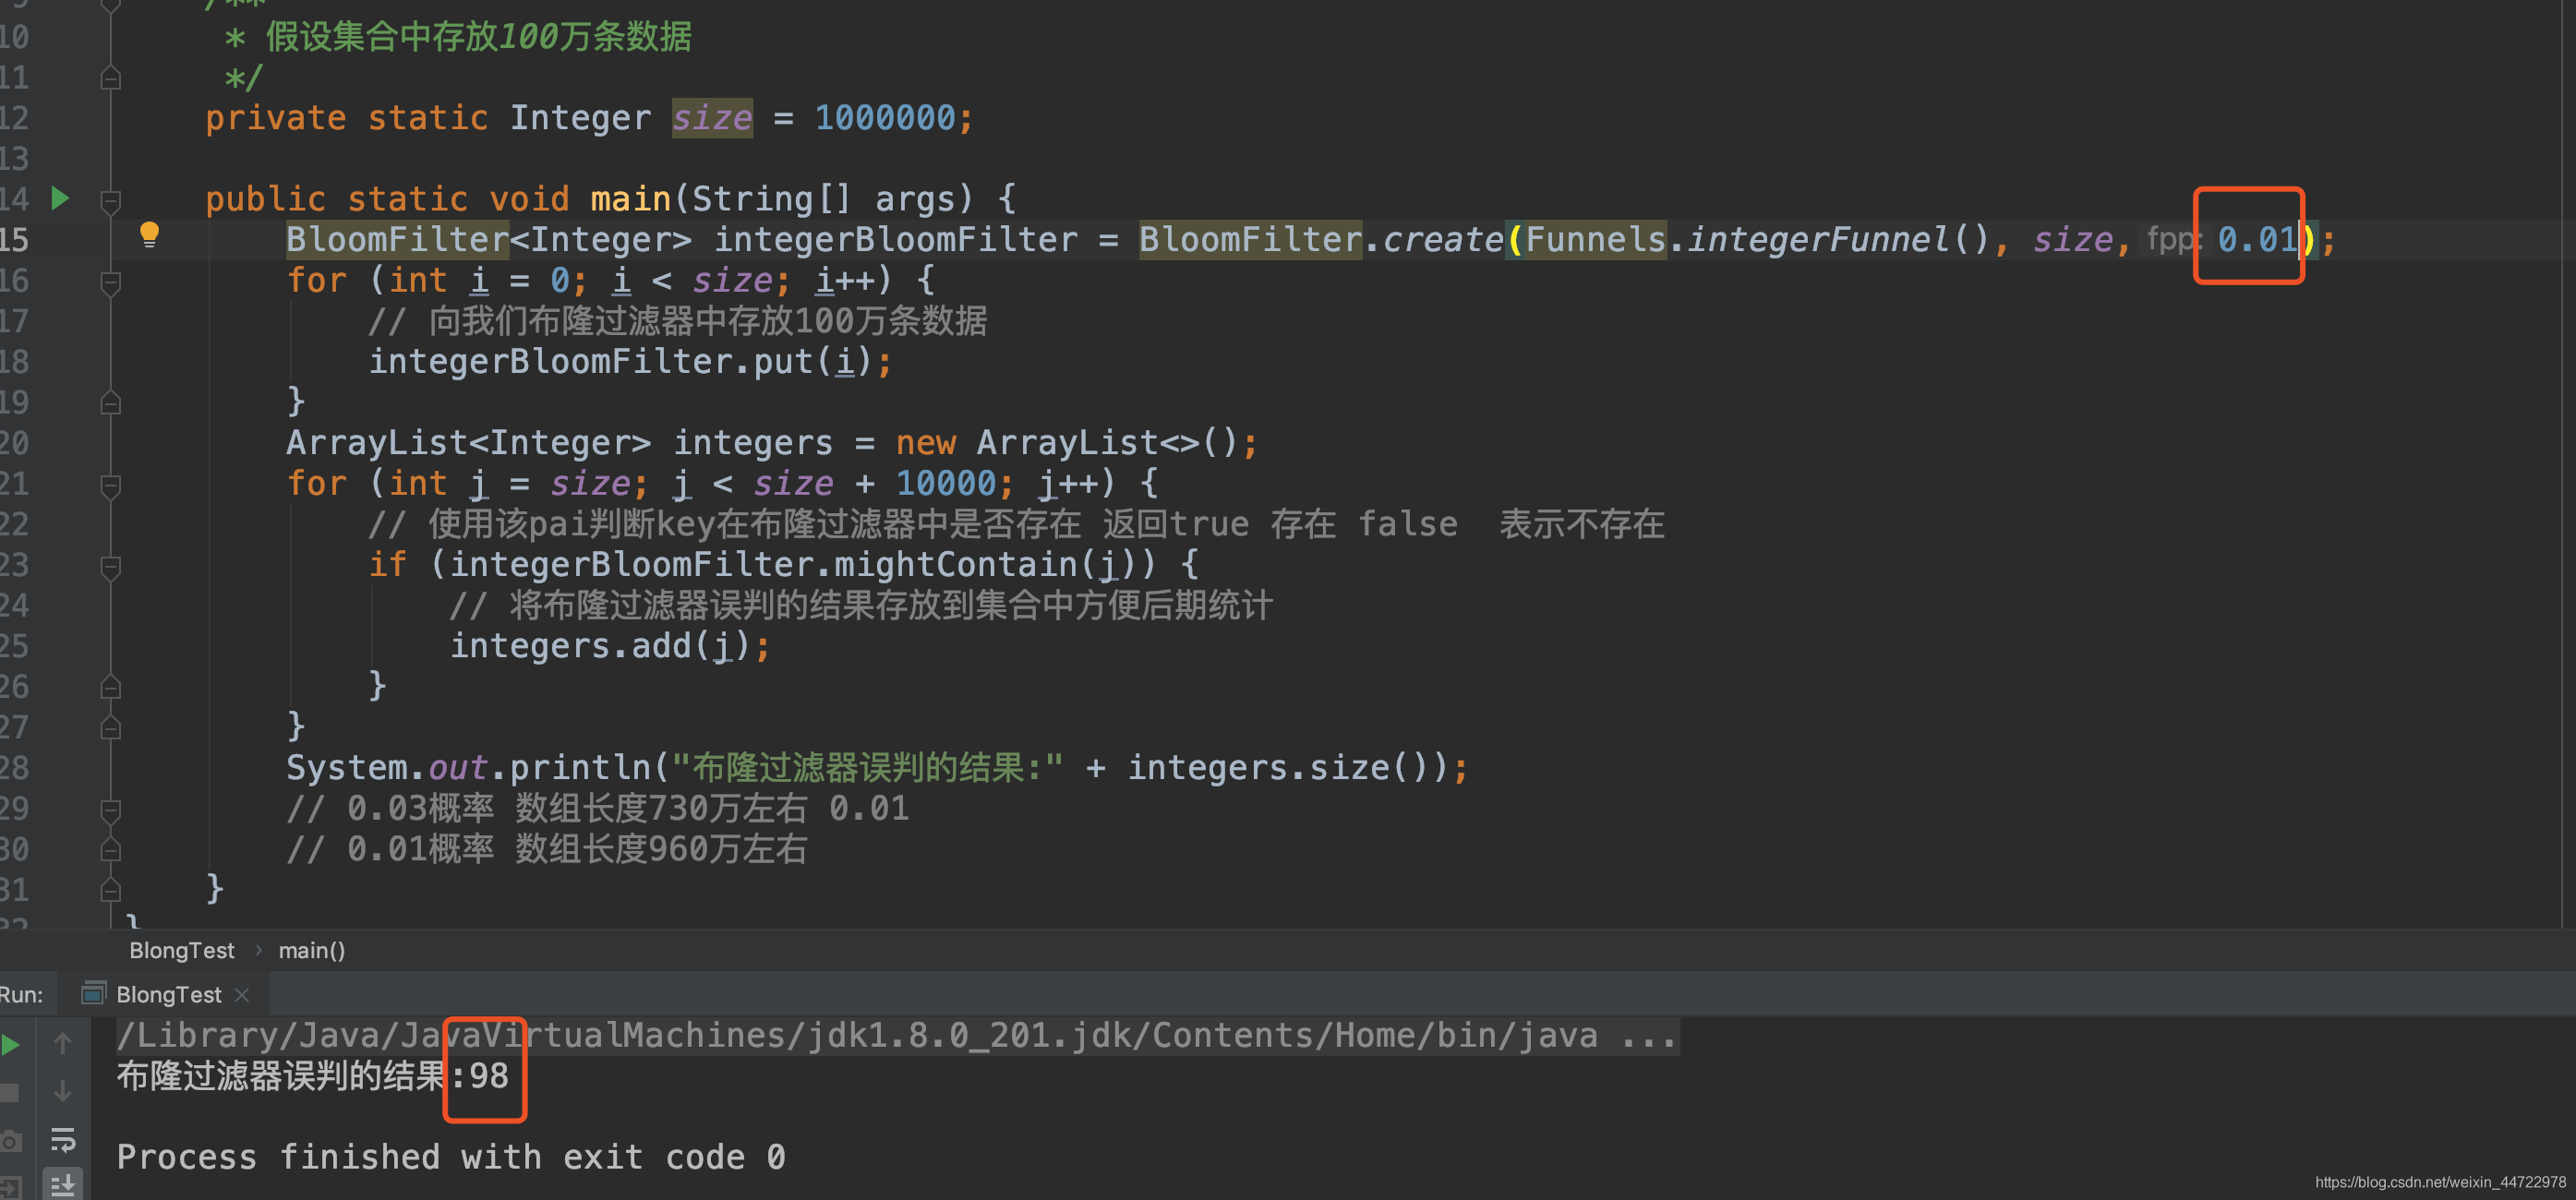
Task: Click the highlighted size field declaration
Action: [x=712, y=118]
